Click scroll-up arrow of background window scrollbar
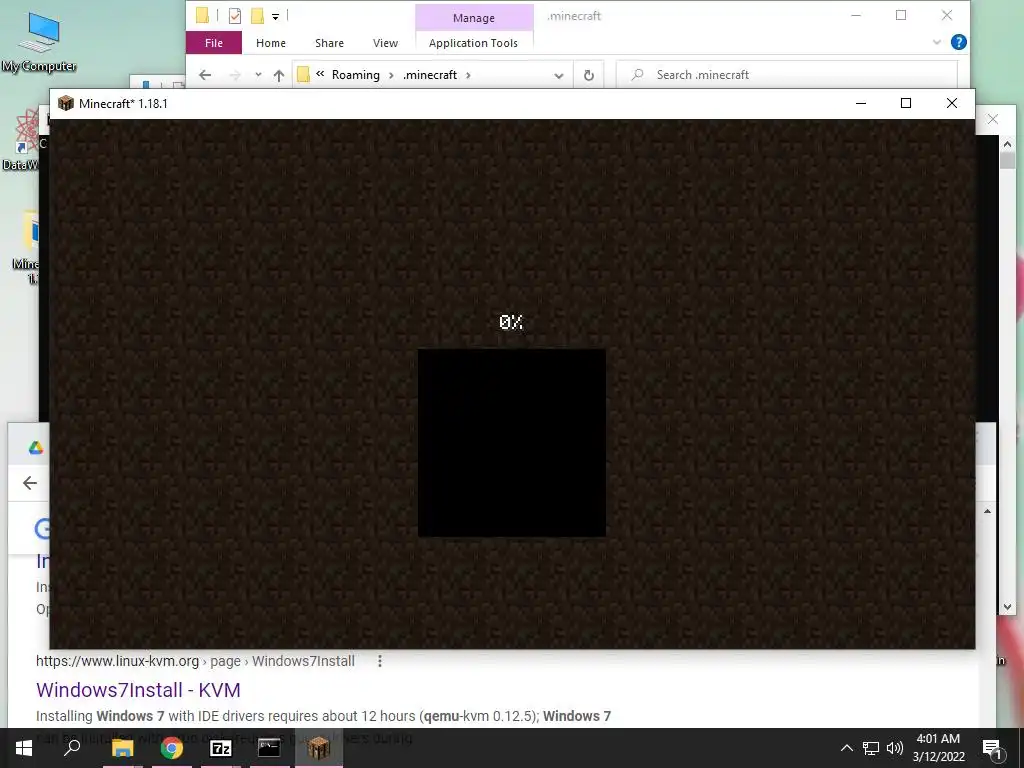 1007,144
